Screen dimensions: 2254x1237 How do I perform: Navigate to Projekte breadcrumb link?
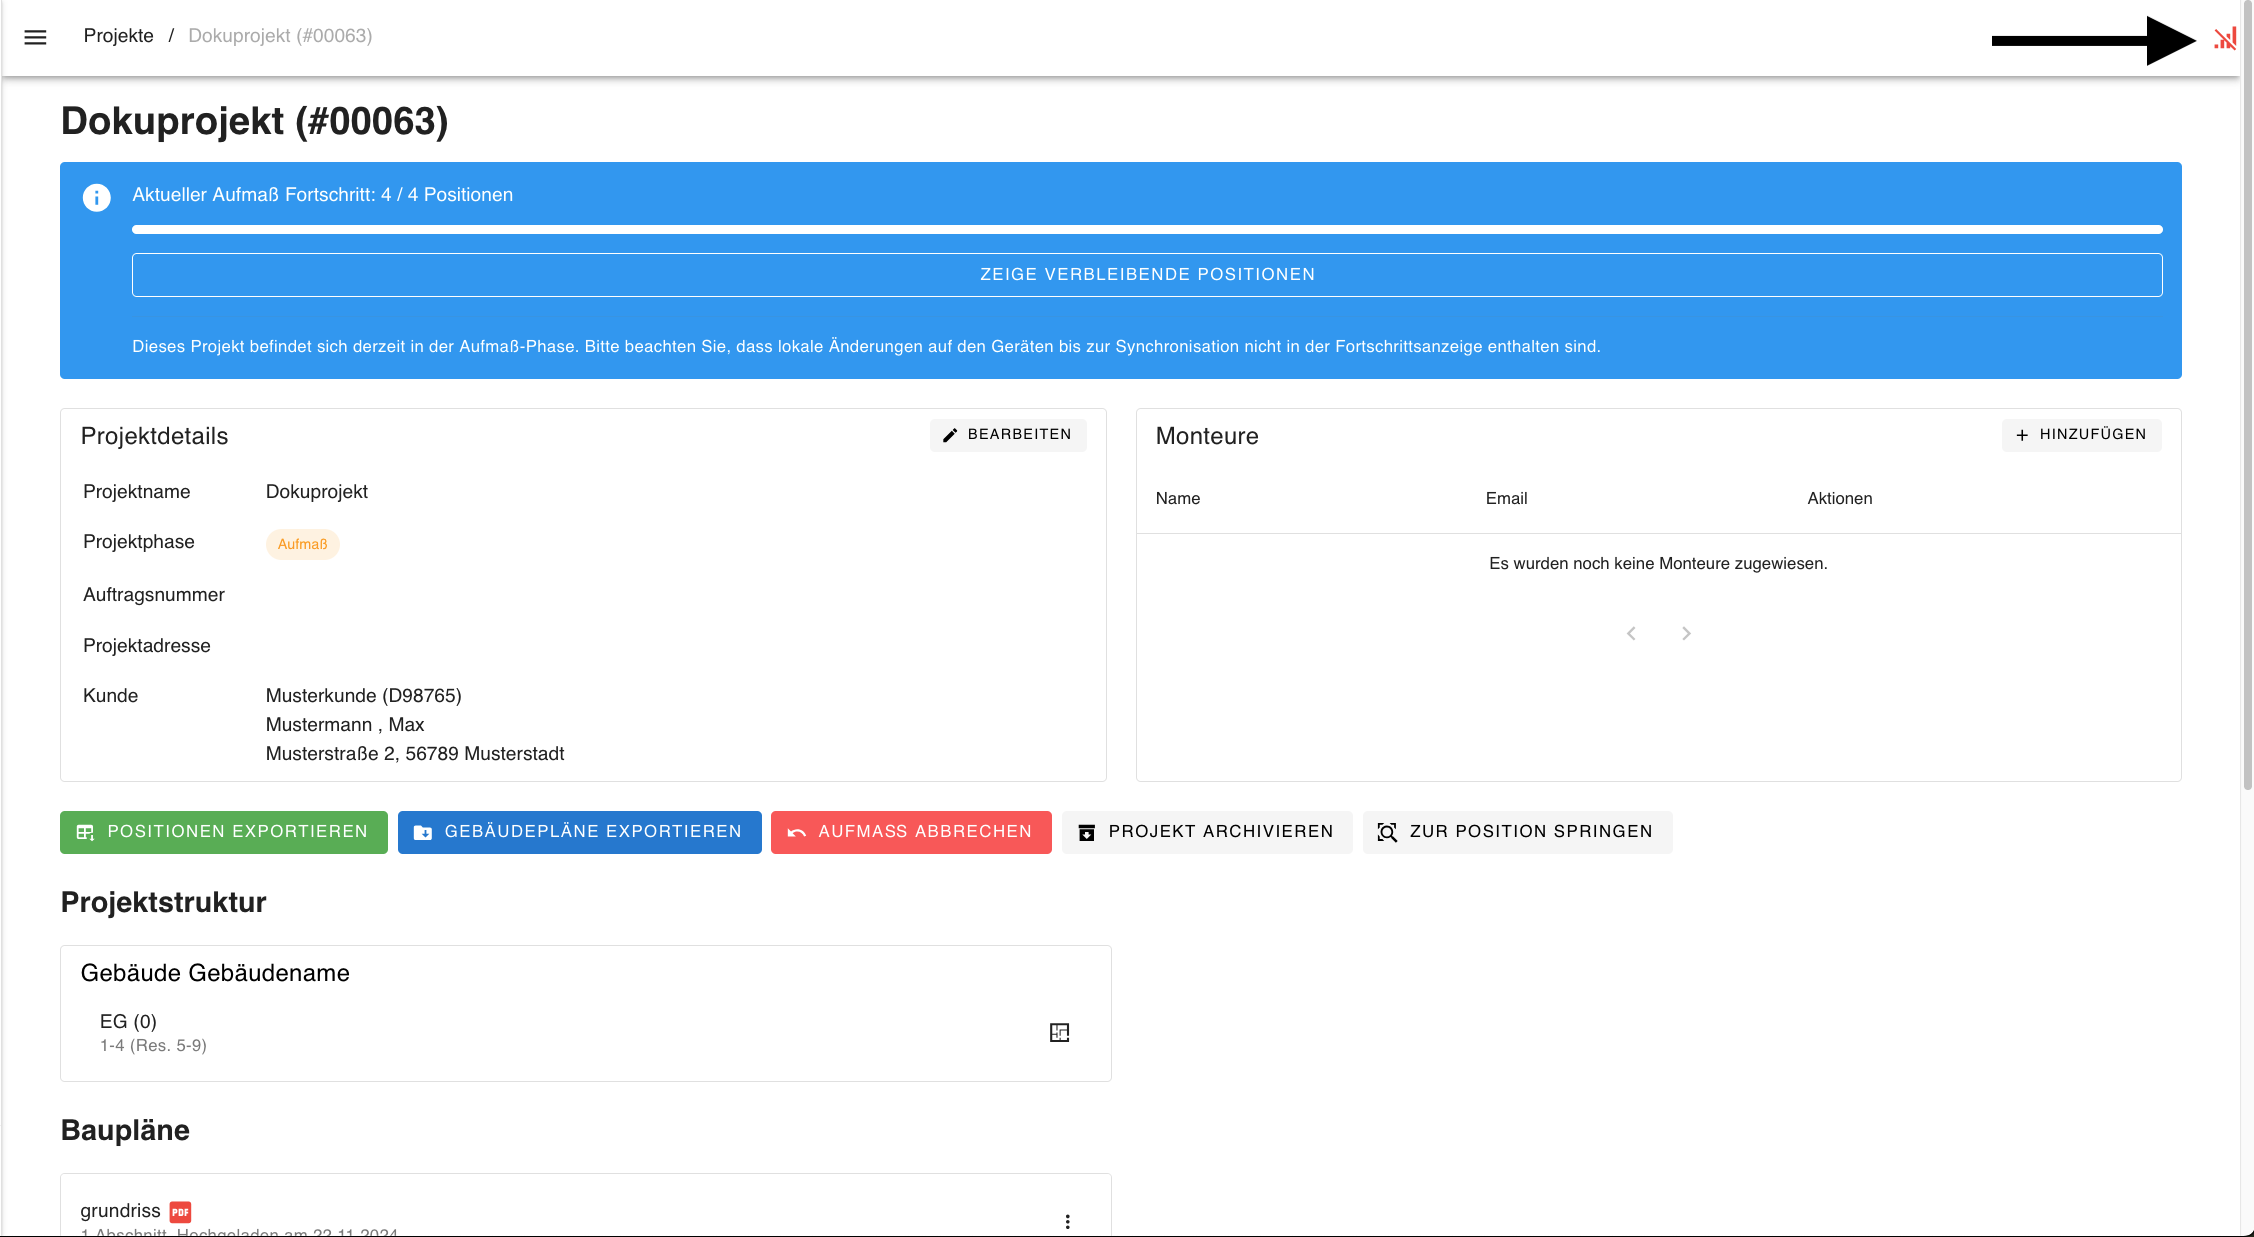click(118, 36)
